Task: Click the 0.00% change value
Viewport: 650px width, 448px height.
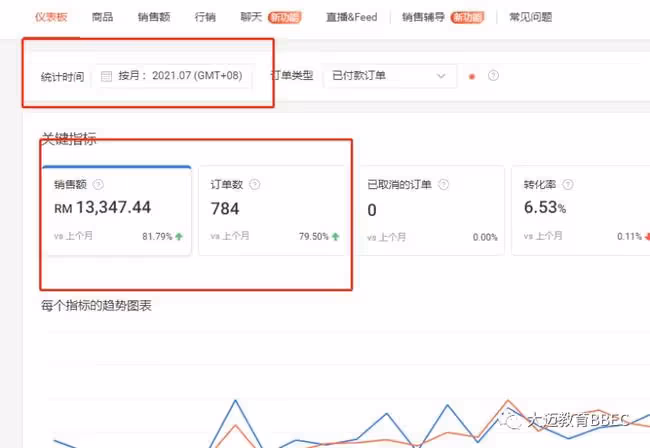Action: 485,237
